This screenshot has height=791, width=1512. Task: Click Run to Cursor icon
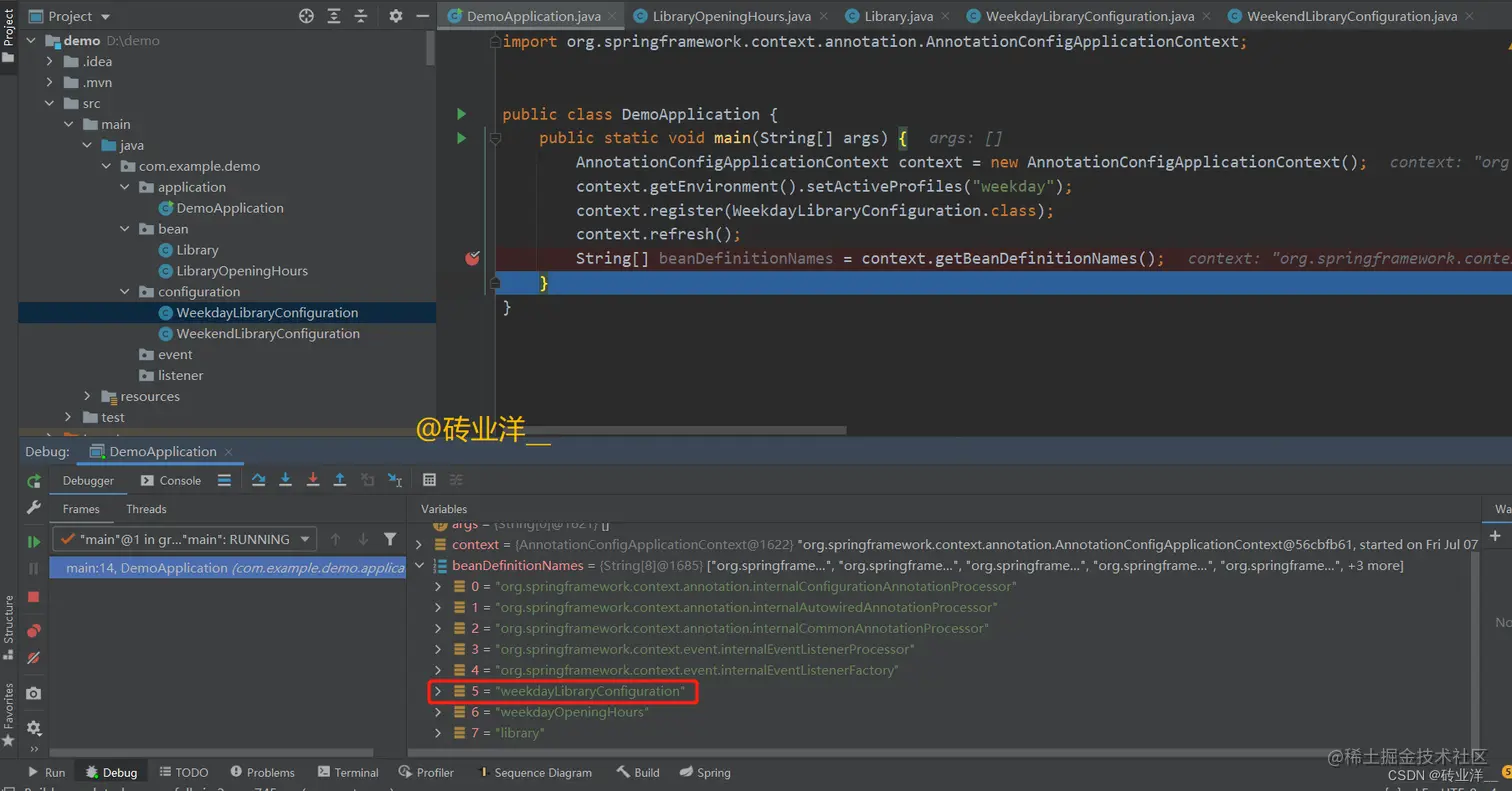point(394,480)
